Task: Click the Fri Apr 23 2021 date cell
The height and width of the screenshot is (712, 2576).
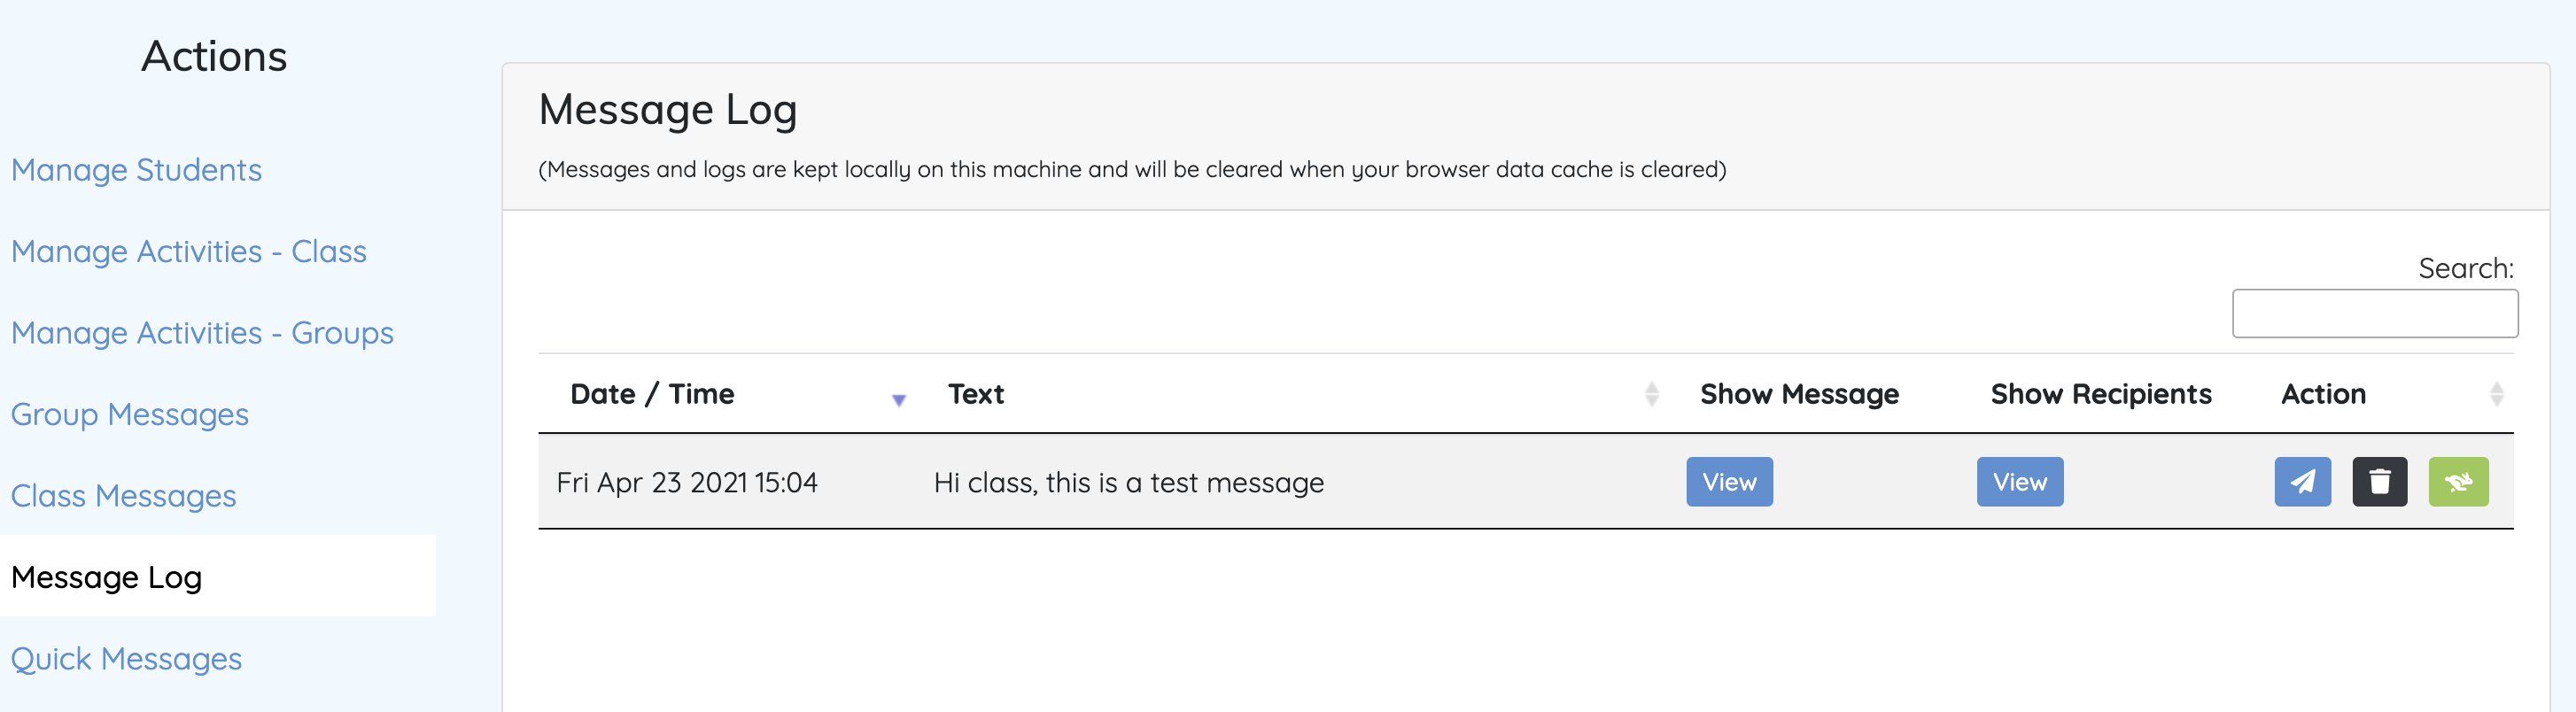Action: (686, 483)
